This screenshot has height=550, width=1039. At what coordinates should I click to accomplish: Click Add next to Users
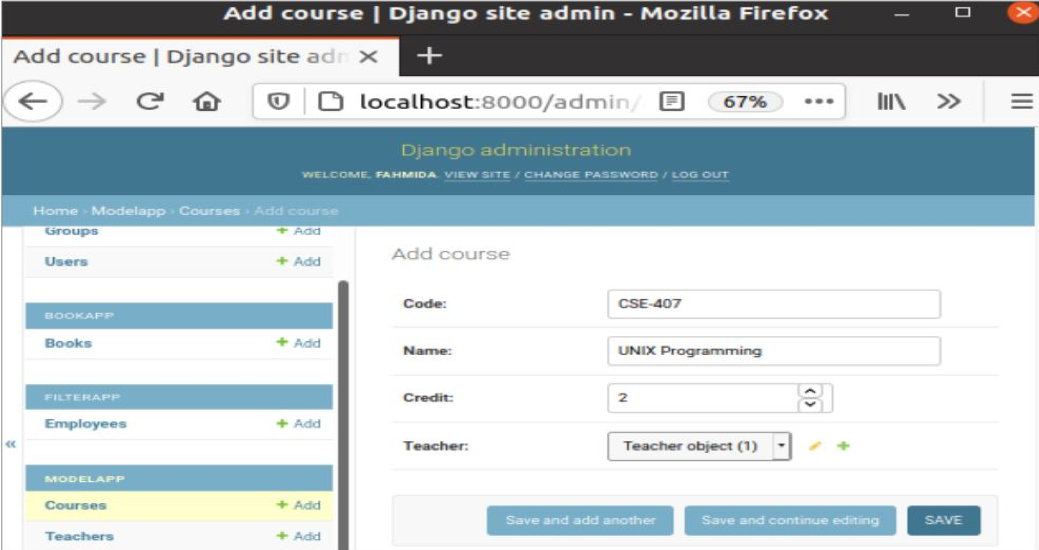click(299, 261)
